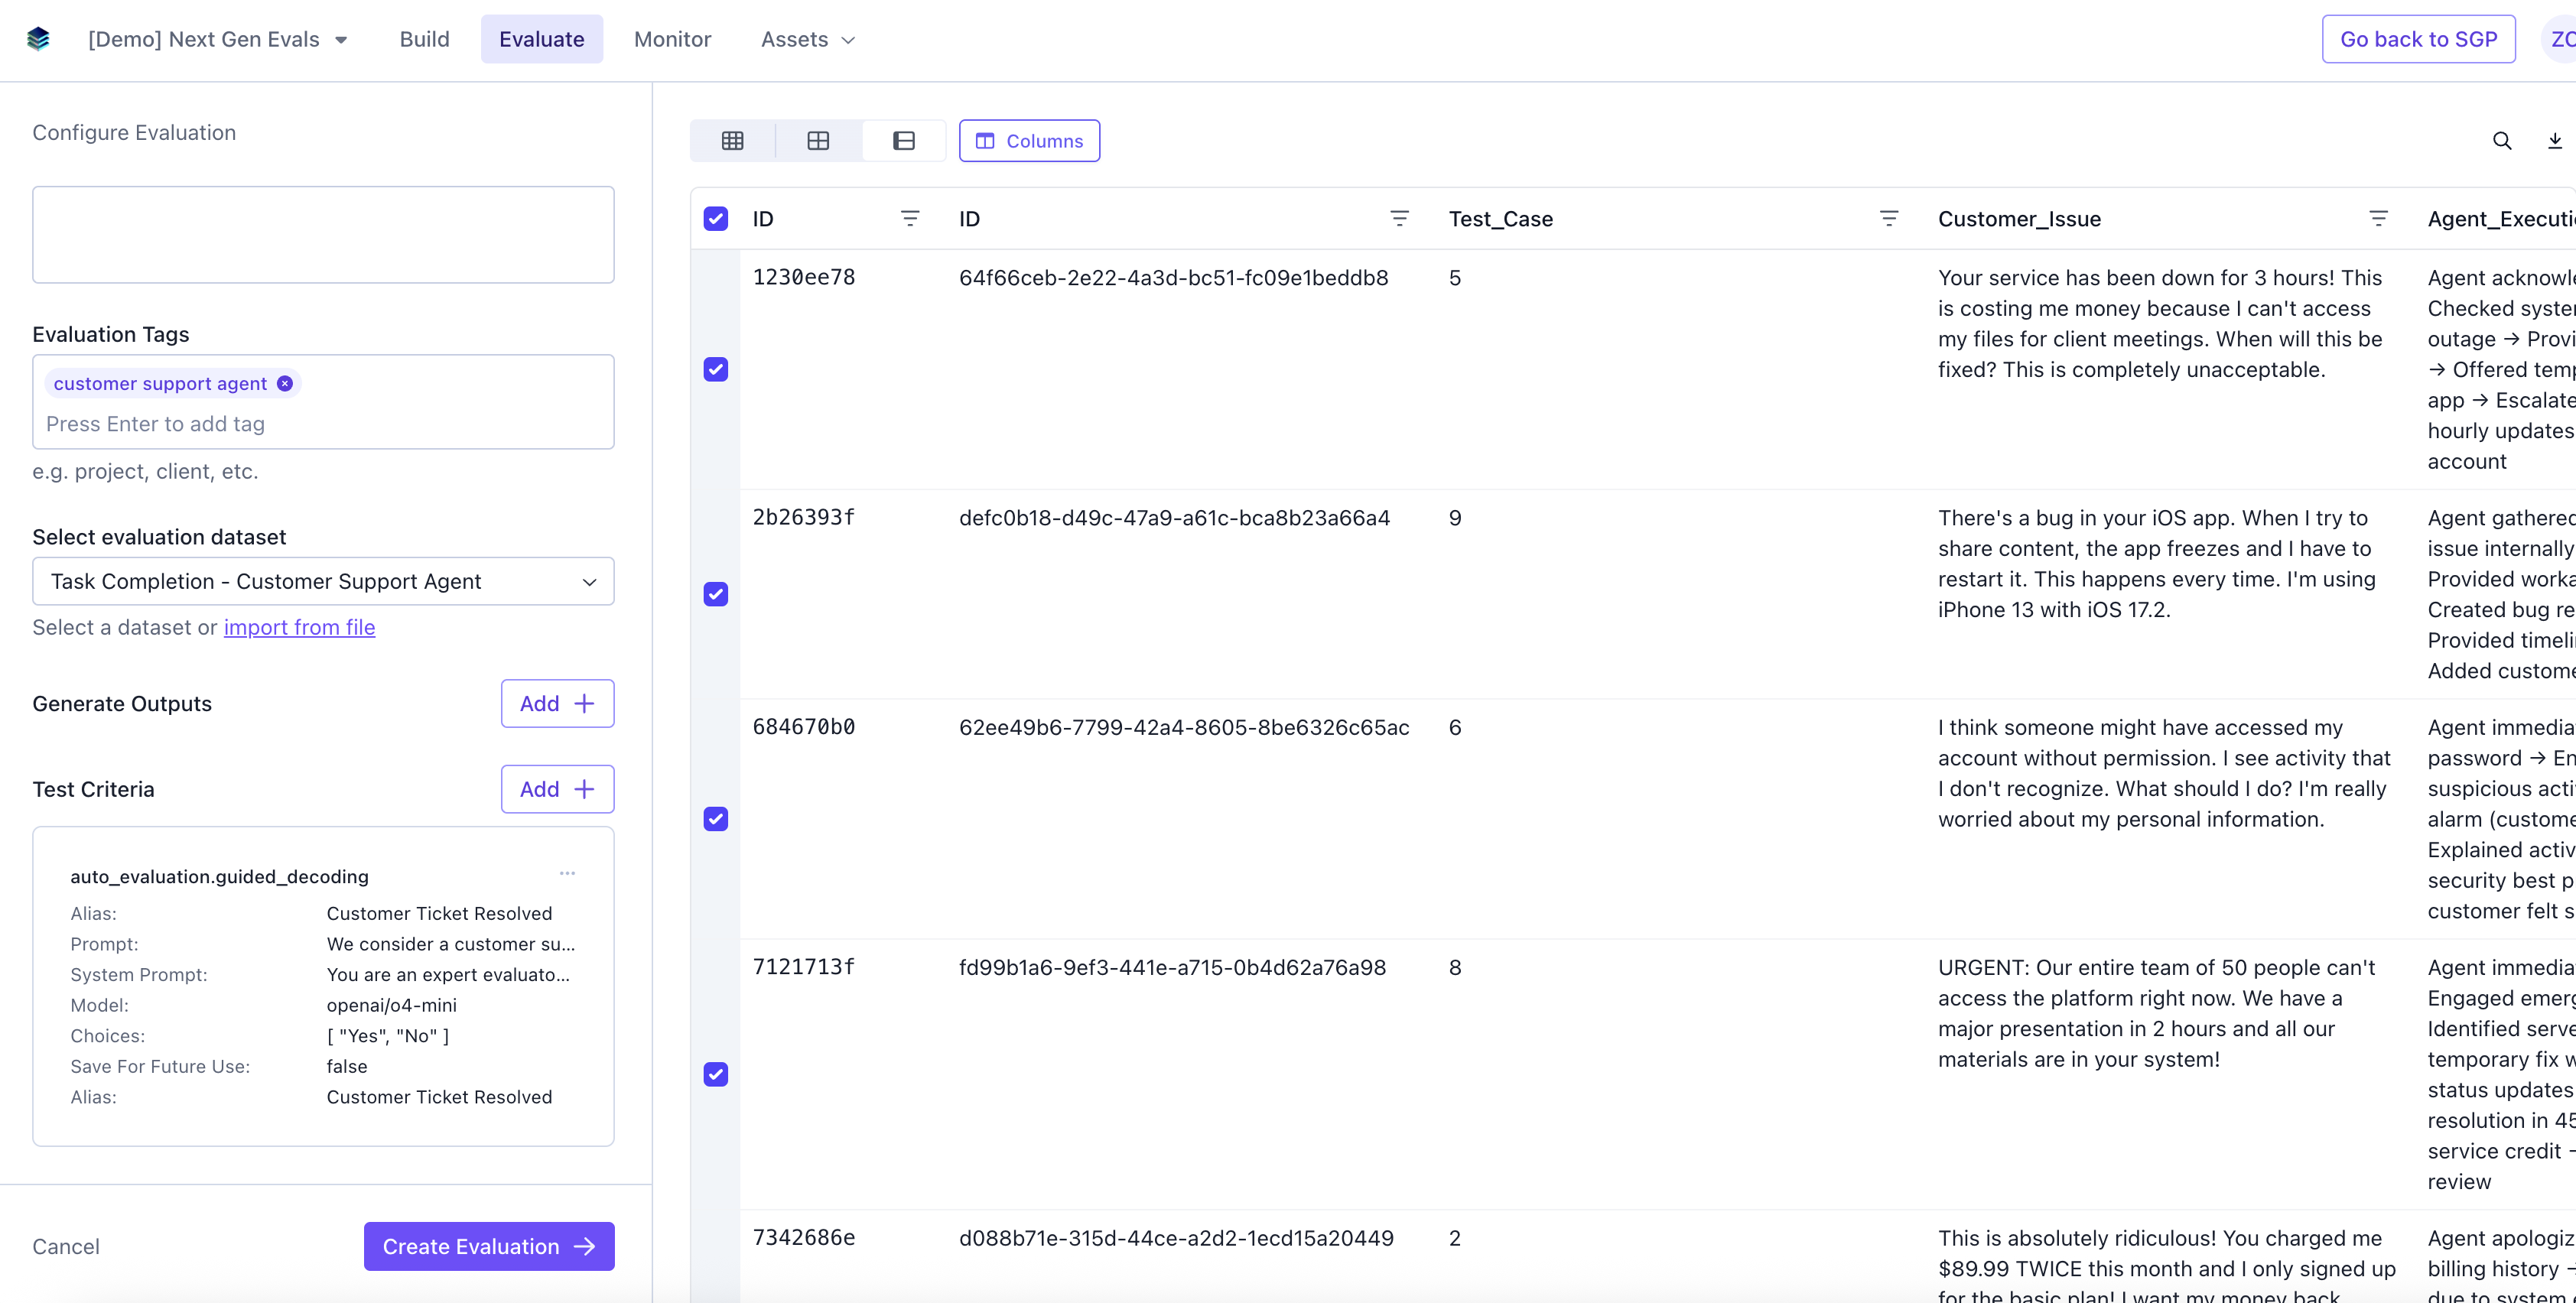2576x1303 pixels.
Task: Select the cell with ID 1230ee78
Action: point(804,278)
